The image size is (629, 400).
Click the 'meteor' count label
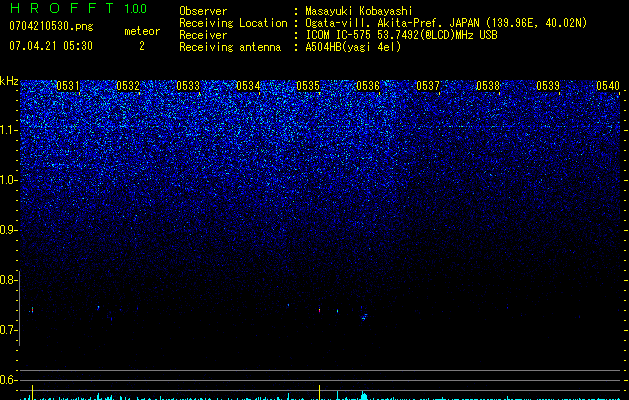point(142,31)
